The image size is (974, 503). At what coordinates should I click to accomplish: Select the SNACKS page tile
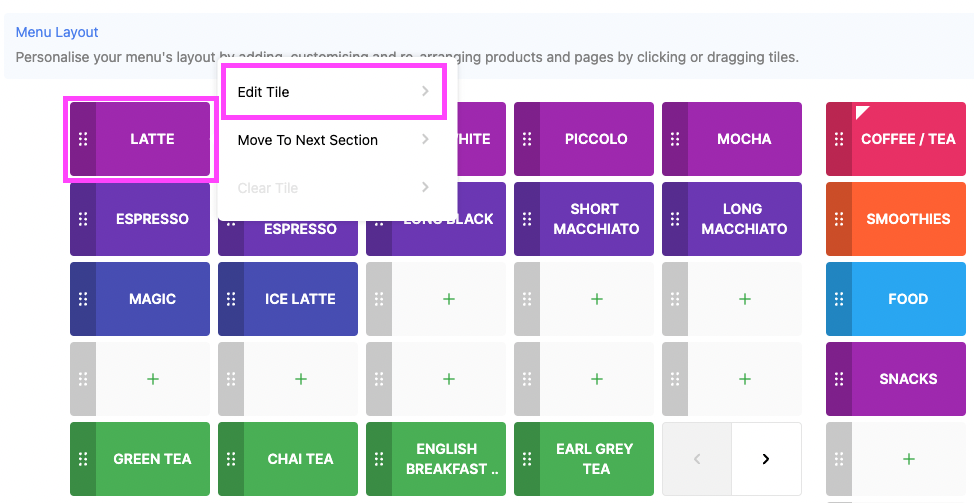[896, 379]
